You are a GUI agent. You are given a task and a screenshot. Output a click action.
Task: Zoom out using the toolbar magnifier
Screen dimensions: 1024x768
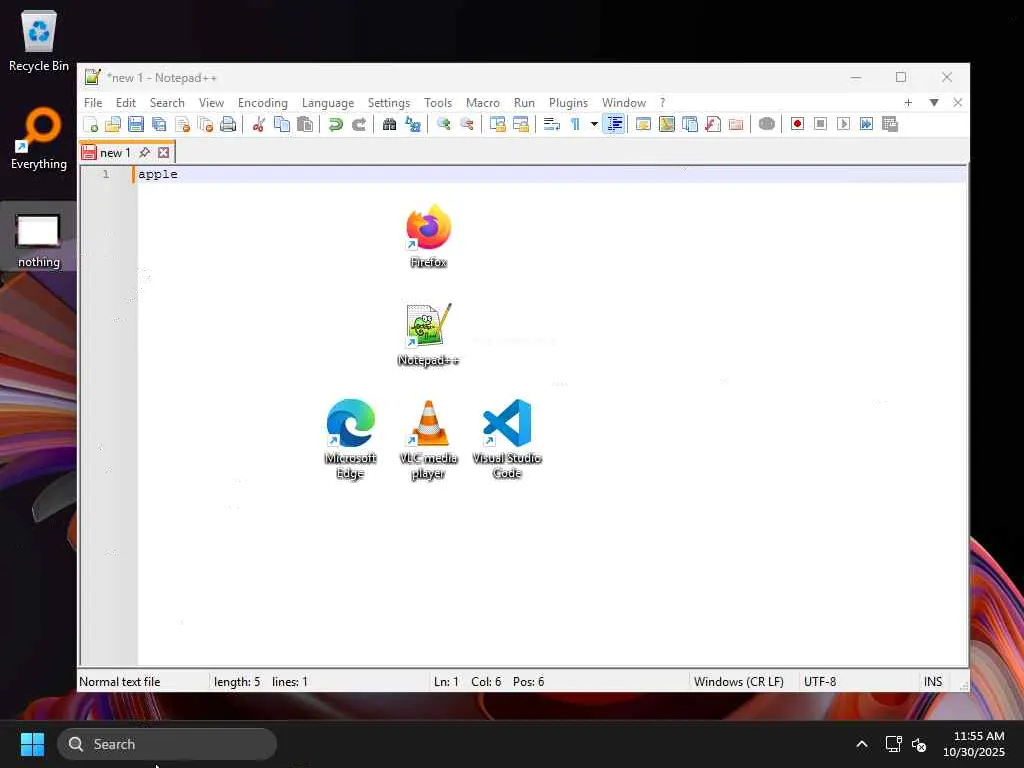(466, 124)
